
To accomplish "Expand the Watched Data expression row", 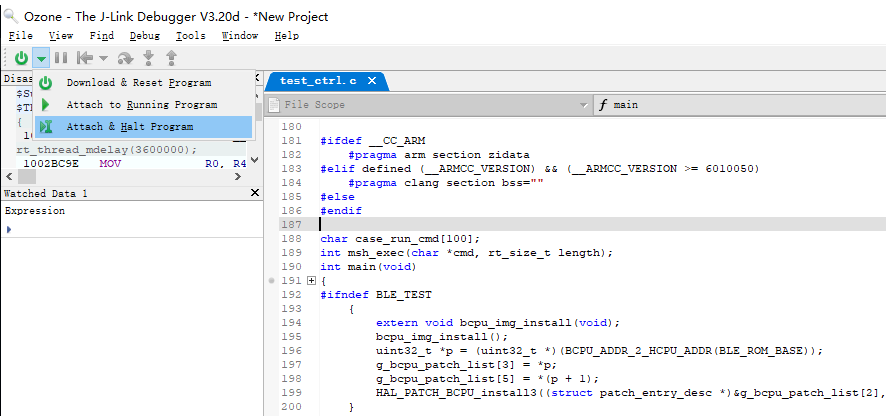I will point(9,229).
